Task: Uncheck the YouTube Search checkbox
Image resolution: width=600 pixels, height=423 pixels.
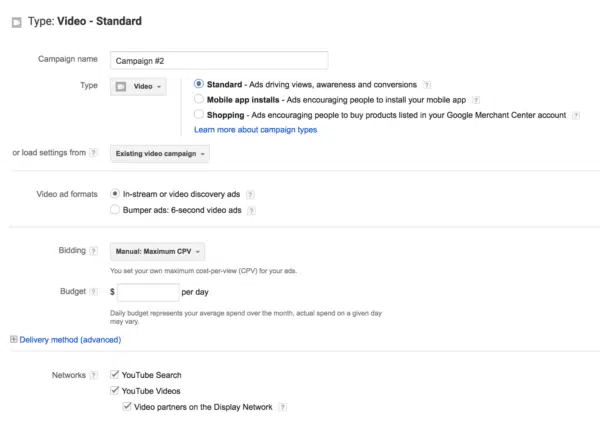Action: [115, 375]
